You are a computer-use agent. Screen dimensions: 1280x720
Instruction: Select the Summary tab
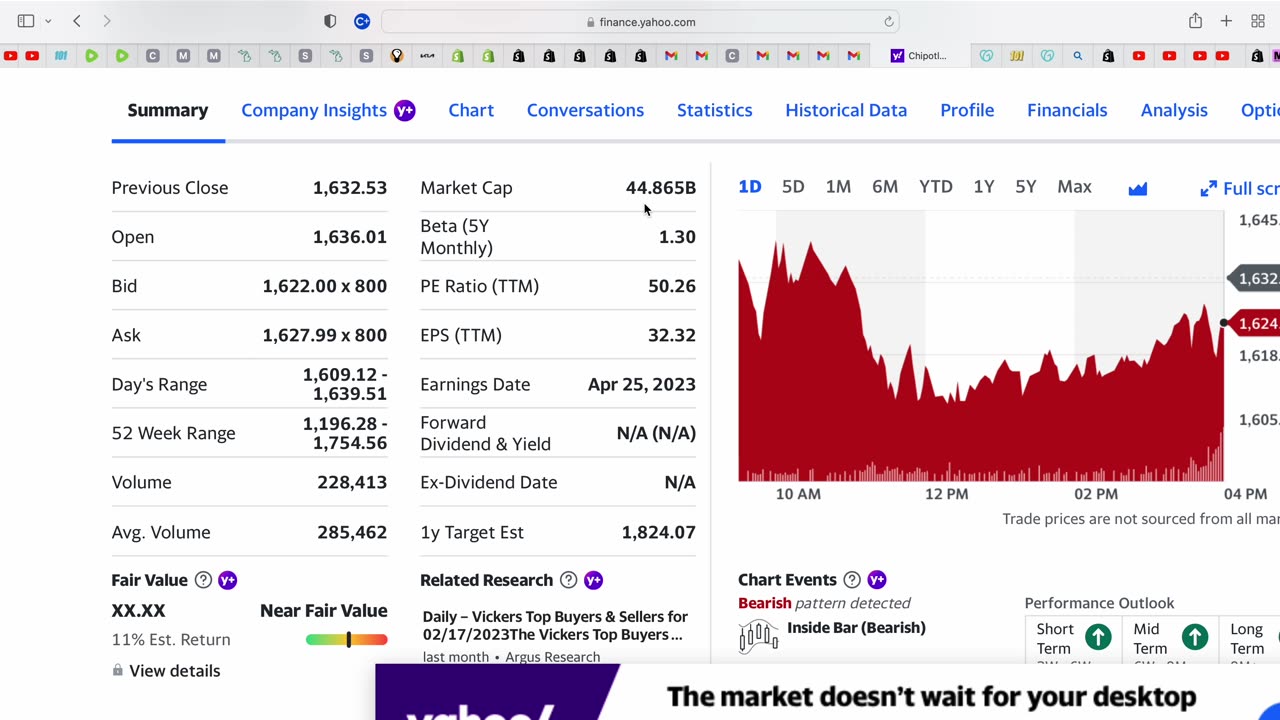pos(168,110)
